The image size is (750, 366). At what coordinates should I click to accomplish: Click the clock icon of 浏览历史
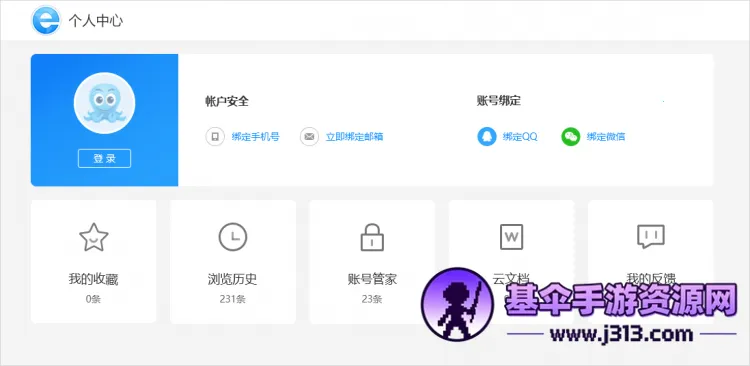click(x=233, y=237)
